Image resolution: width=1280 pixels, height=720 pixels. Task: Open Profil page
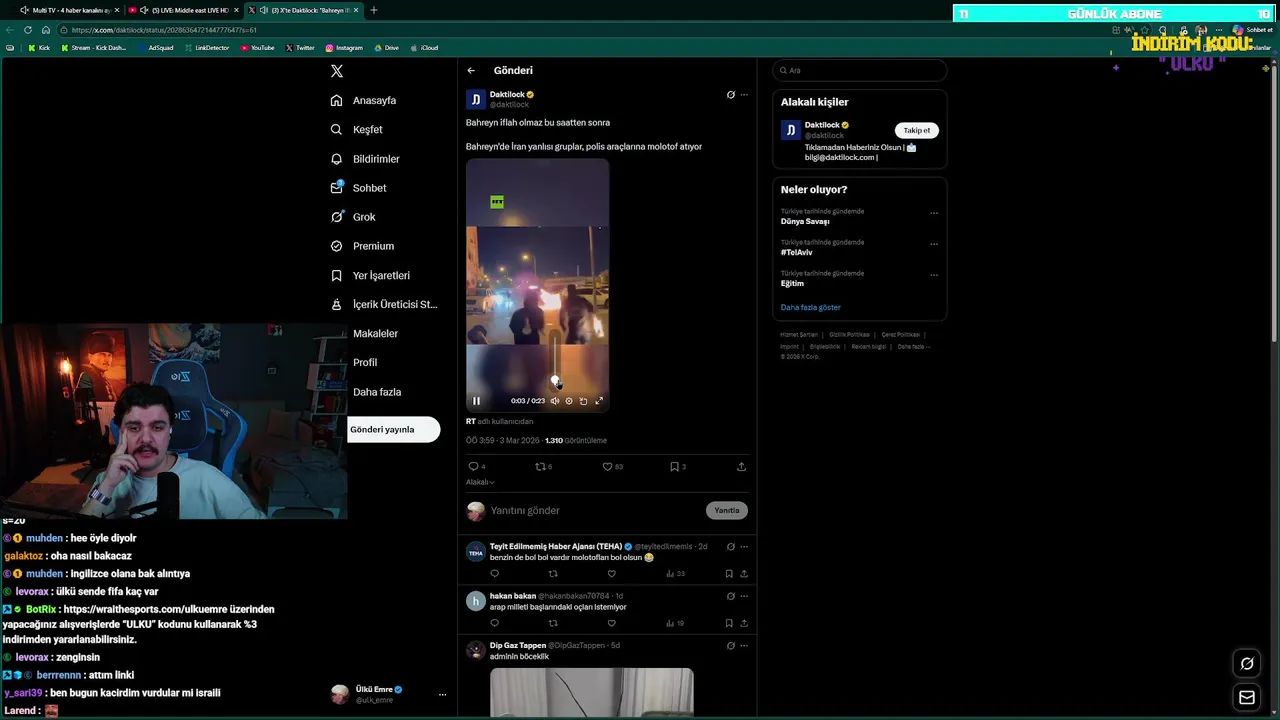pyautogui.click(x=364, y=362)
